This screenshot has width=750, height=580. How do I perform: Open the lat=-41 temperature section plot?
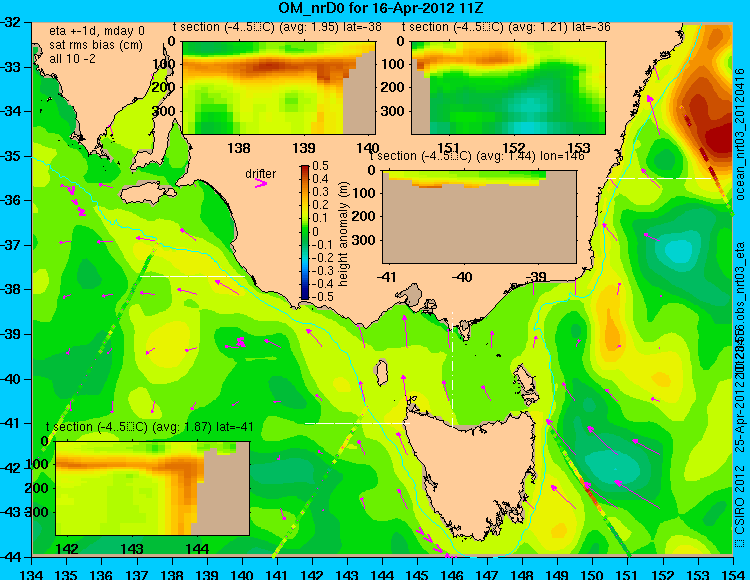(152, 488)
